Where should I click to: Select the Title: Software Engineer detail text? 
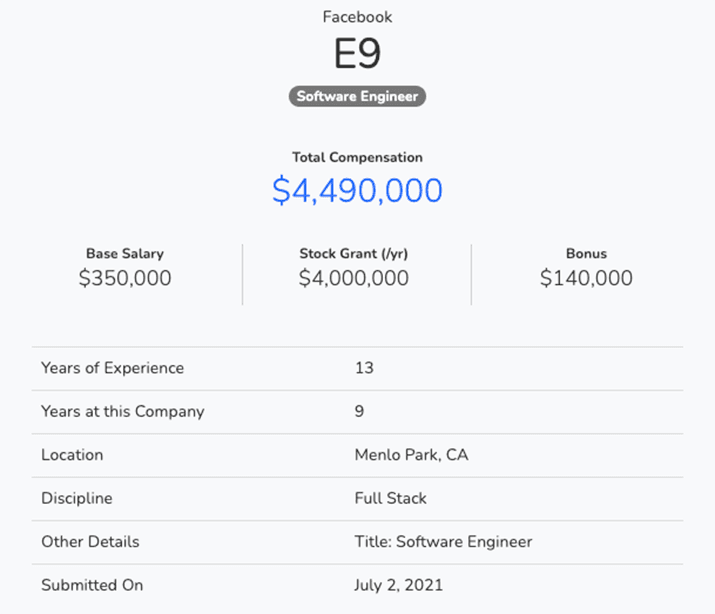tap(443, 542)
